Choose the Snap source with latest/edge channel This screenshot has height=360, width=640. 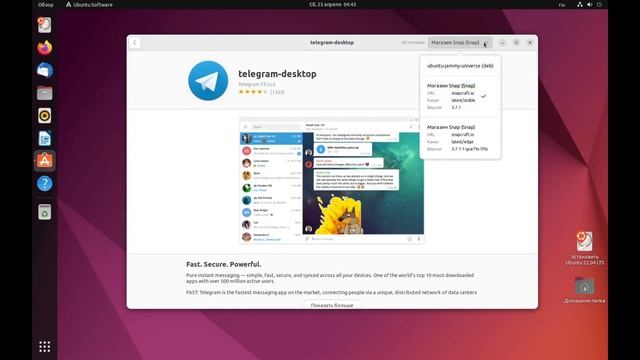coord(460,138)
